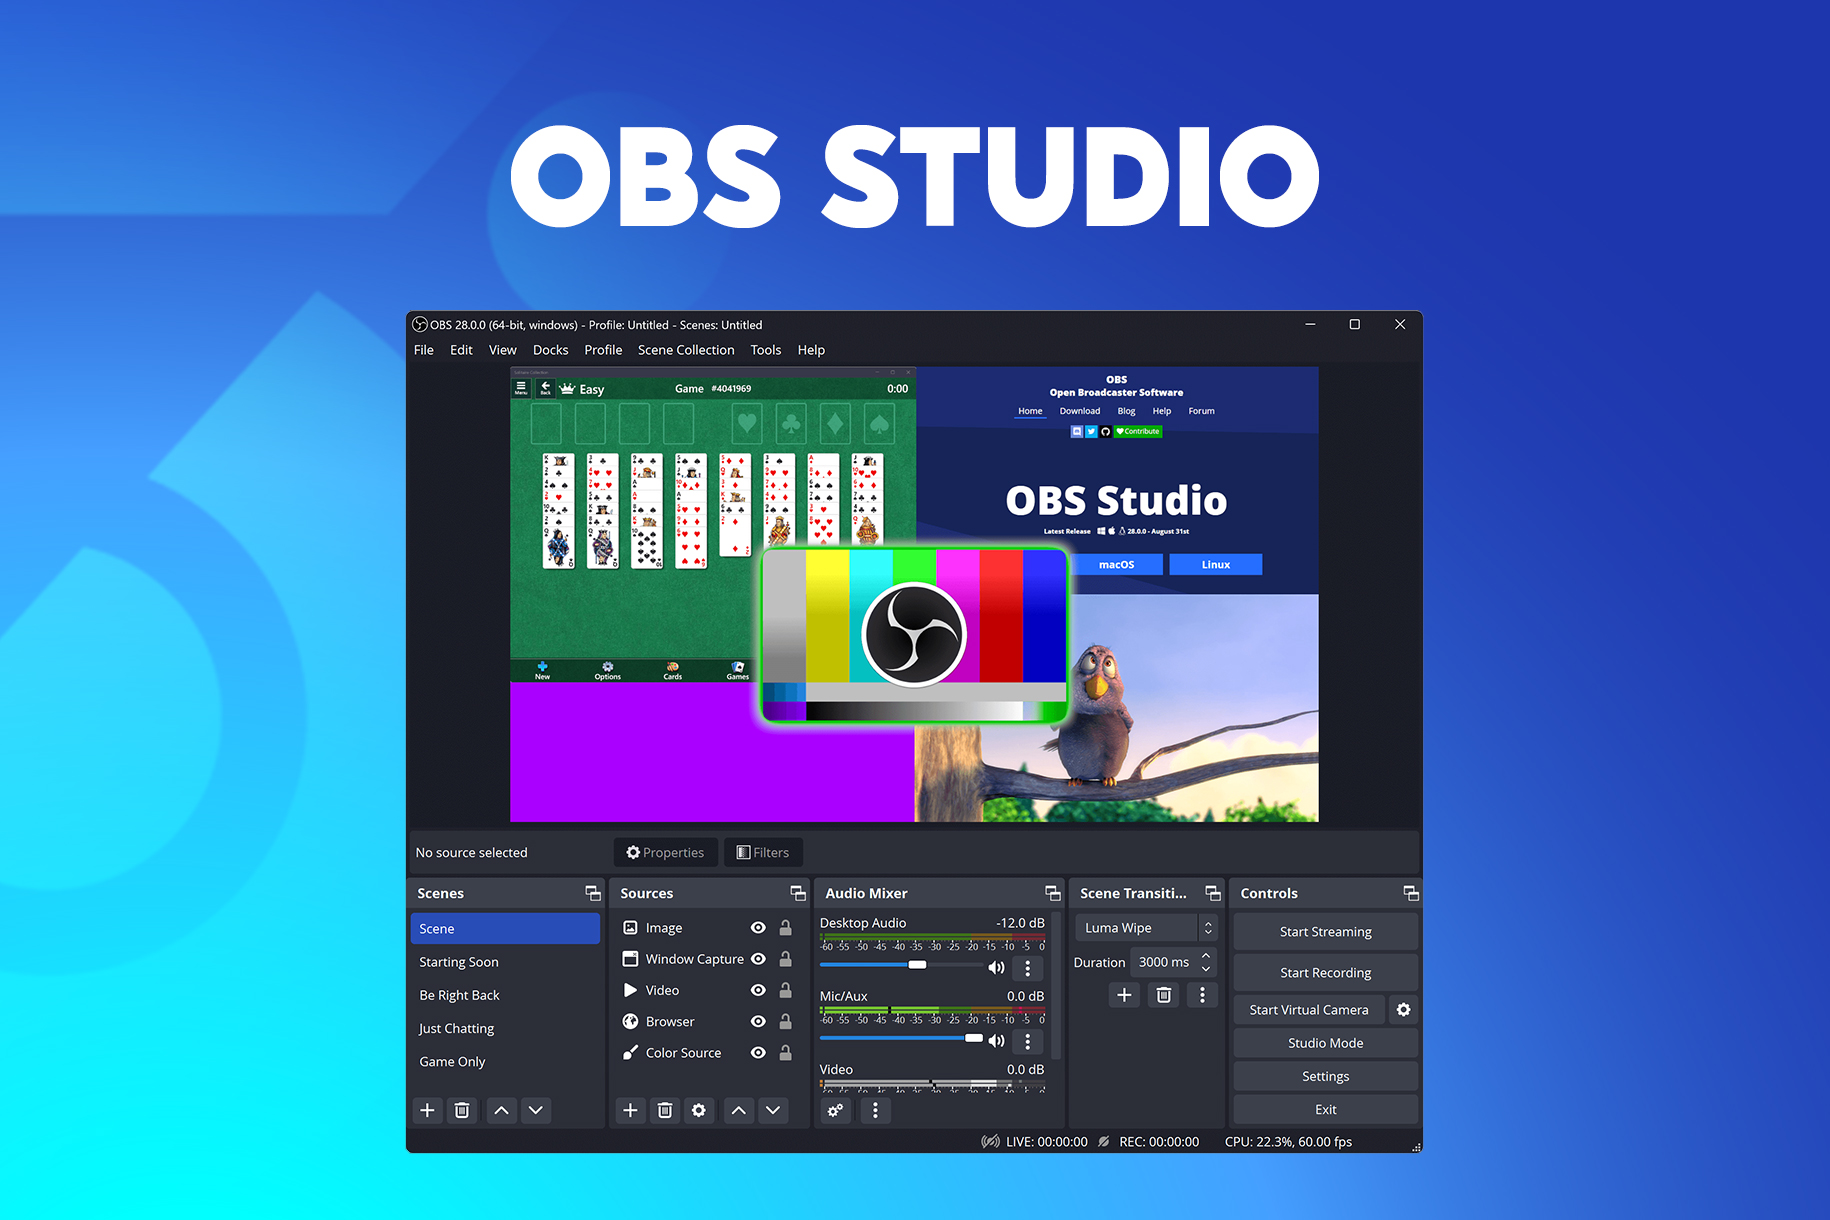Enable Studio Mode

click(x=1326, y=1043)
